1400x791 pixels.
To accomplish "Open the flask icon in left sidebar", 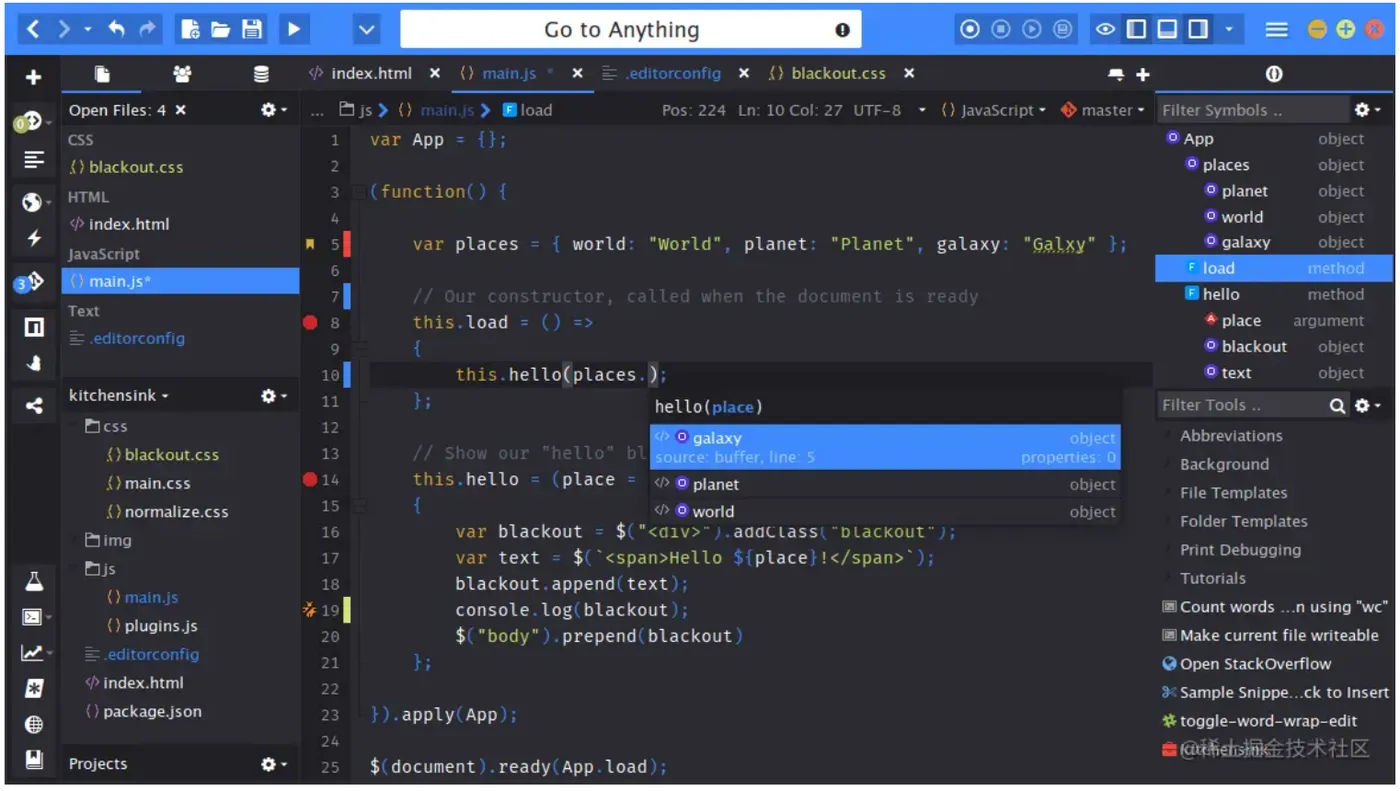I will pyautogui.click(x=34, y=581).
